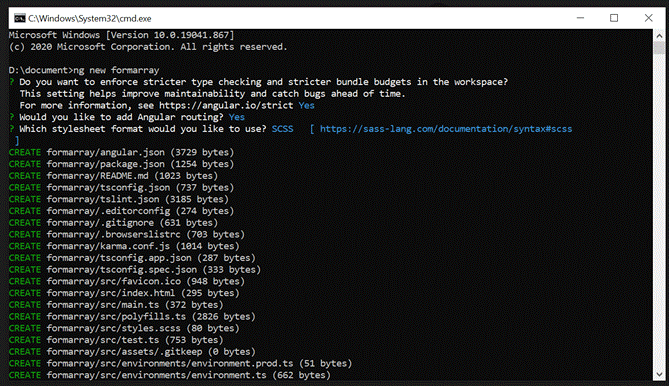
Task: Click the formarray/package.json output line
Action: pyautogui.click(x=121, y=164)
